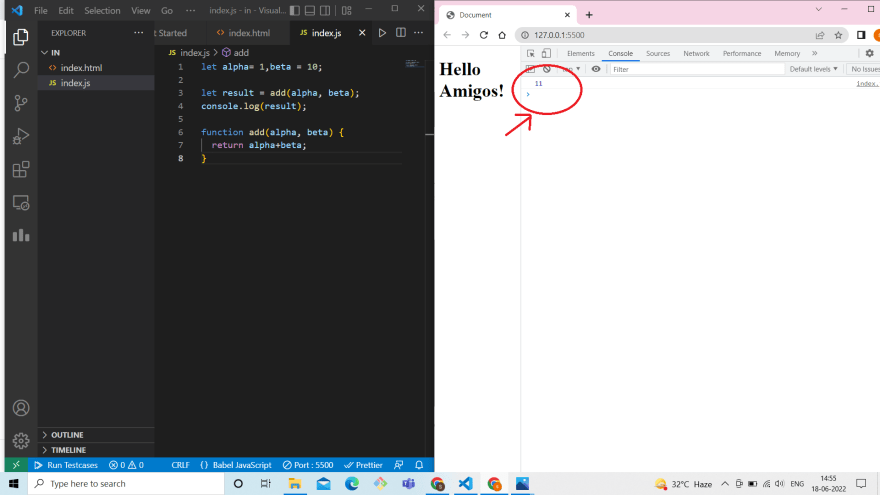880x495 pixels.
Task: Open the Accounts menu in VS Code
Action: (21, 408)
